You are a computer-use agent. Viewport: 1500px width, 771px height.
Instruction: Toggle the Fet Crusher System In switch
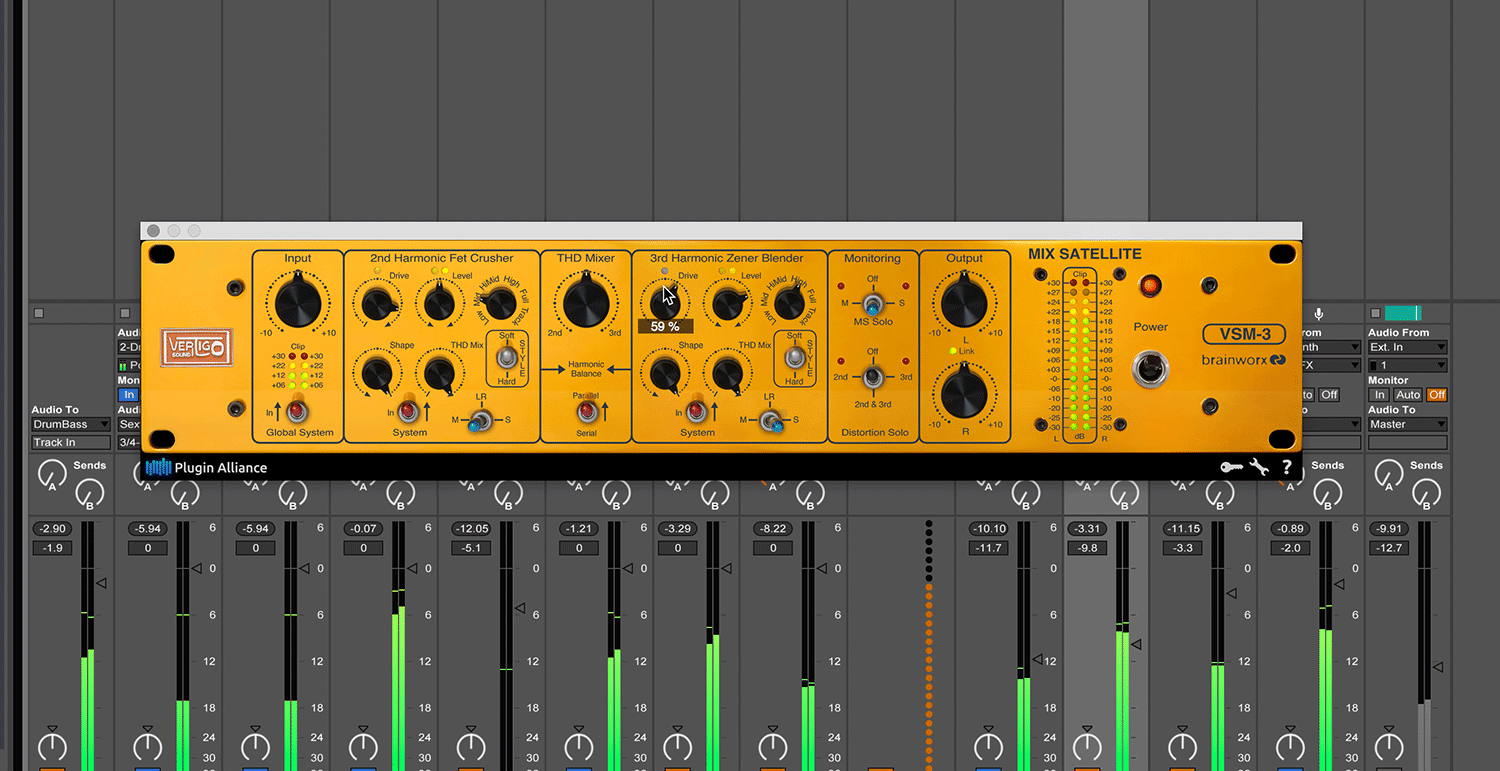click(x=407, y=409)
